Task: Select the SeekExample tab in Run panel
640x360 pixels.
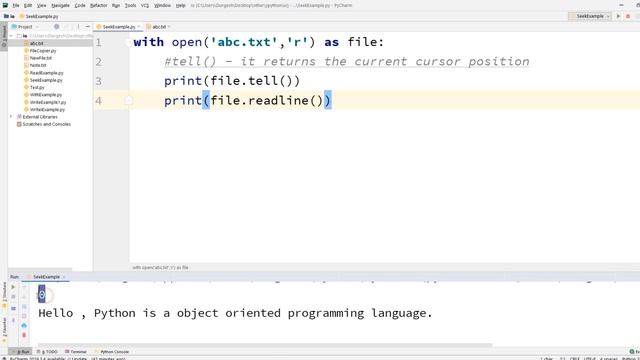Action: click(x=46, y=277)
